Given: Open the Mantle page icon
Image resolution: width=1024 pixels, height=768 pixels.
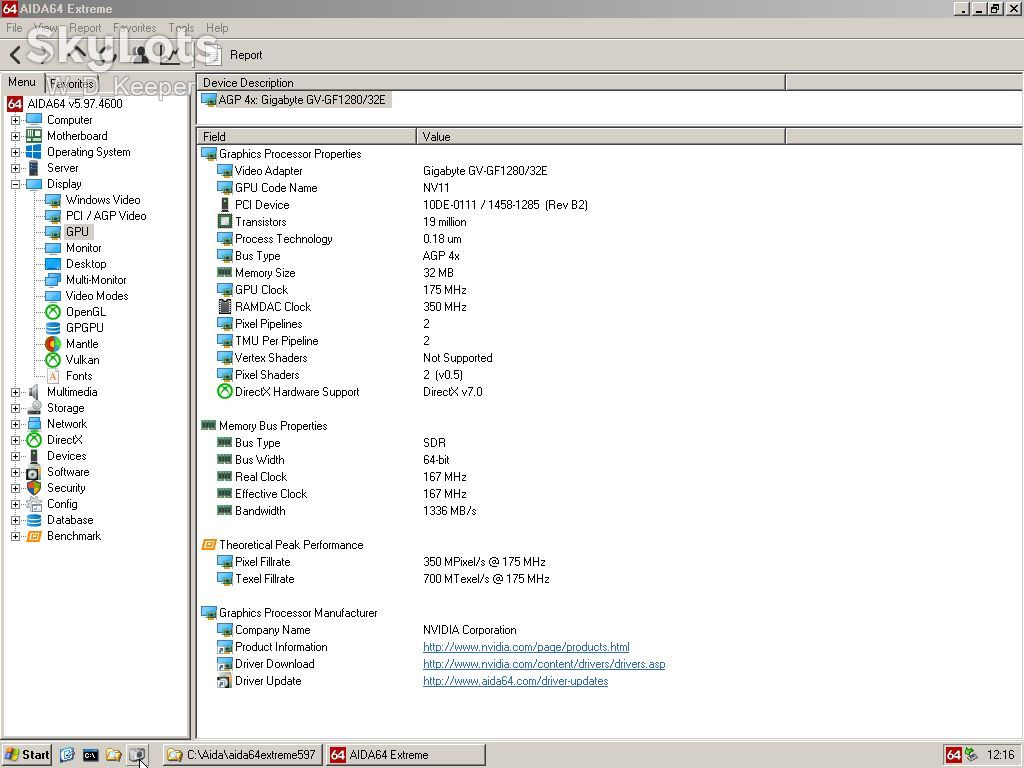Looking at the screenshot, I should 53,344.
